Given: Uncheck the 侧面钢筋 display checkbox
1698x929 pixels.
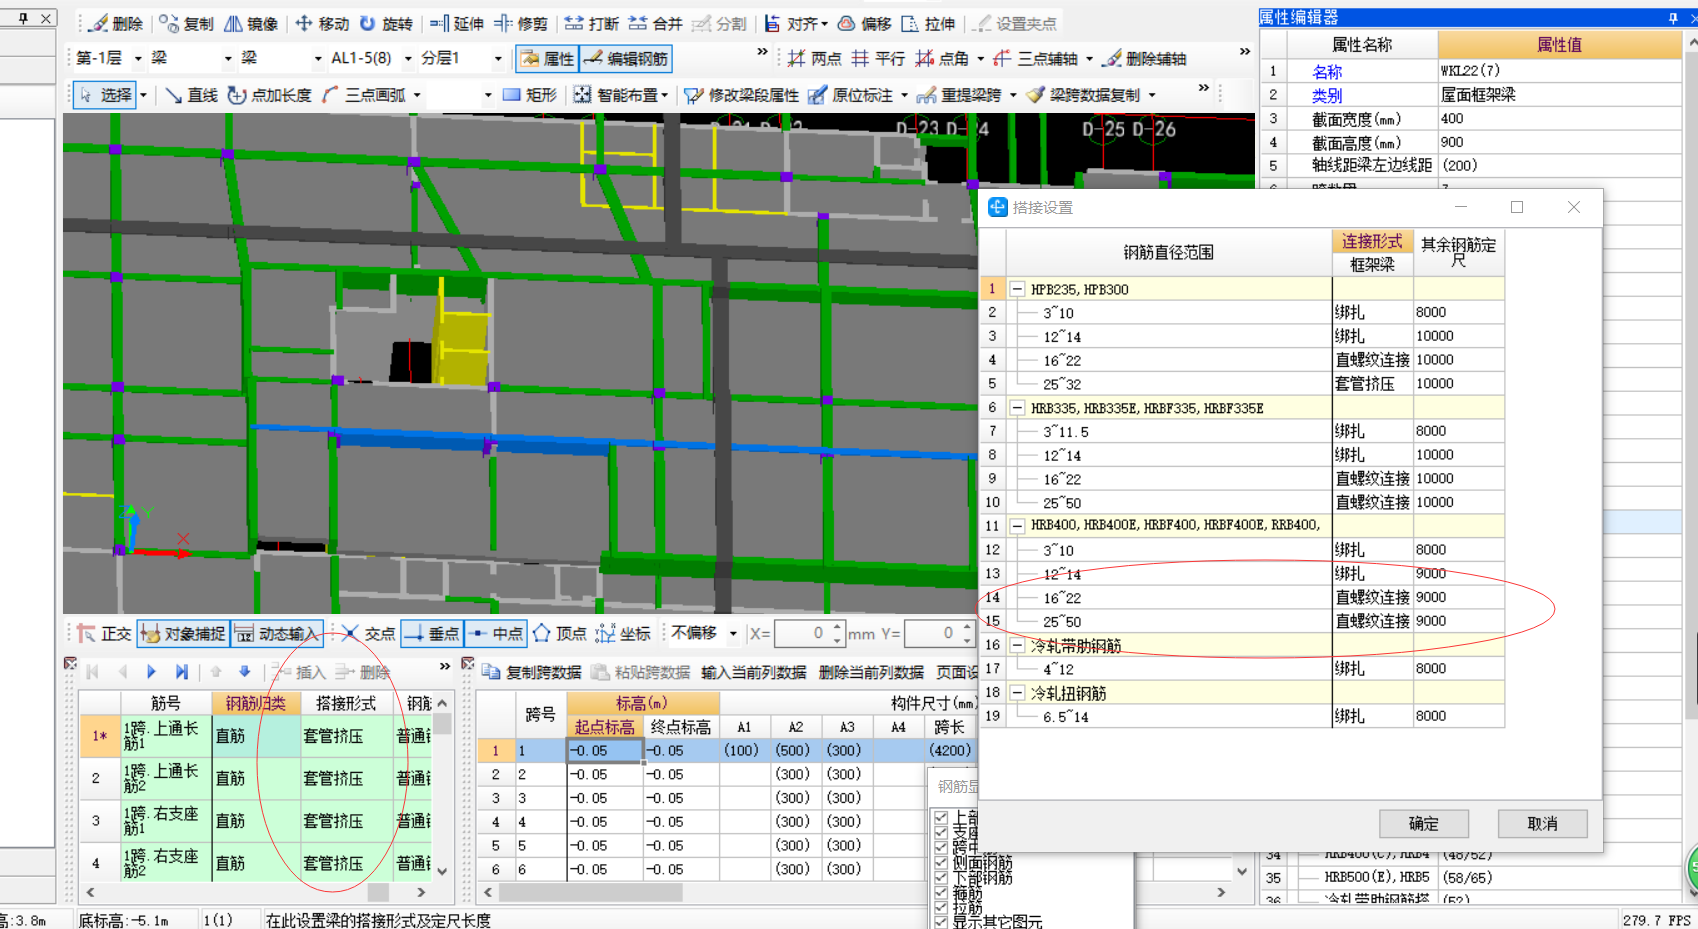Looking at the screenshot, I should tap(941, 860).
